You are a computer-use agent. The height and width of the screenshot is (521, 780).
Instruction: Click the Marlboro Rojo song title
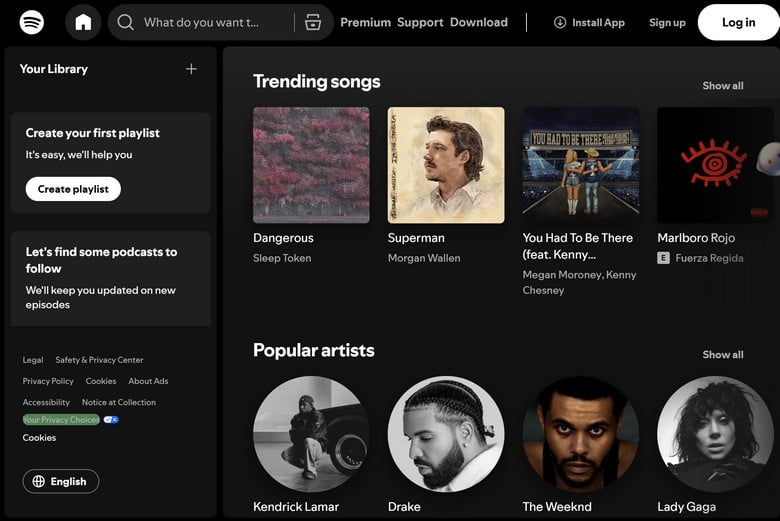point(696,238)
